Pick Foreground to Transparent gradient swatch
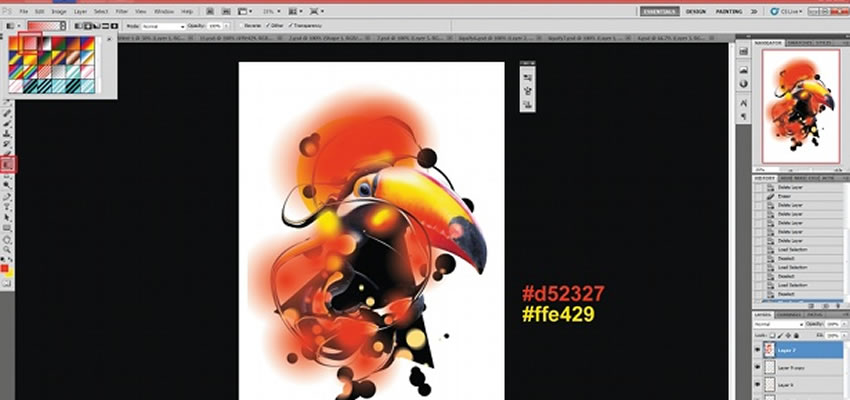Screen dimensions: 850x400 [x=30, y=43]
